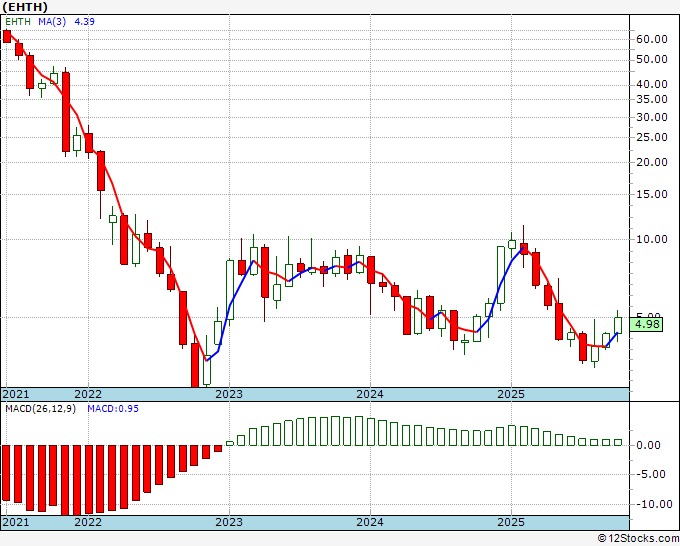Click 2022 on the price chart timeline
Image resolution: width=680 pixels, height=546 pixels.
[x=88, y=394]
